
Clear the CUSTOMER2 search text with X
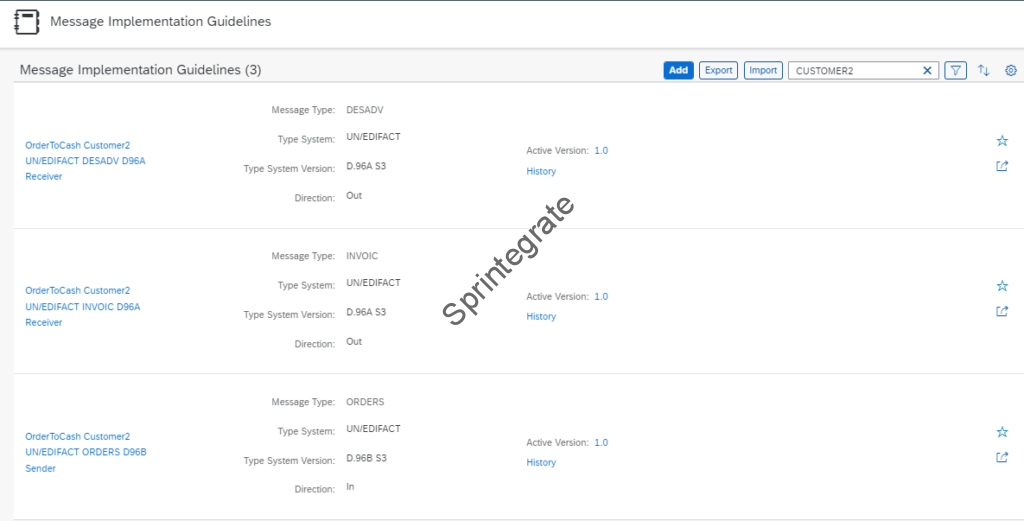point(927,71)
